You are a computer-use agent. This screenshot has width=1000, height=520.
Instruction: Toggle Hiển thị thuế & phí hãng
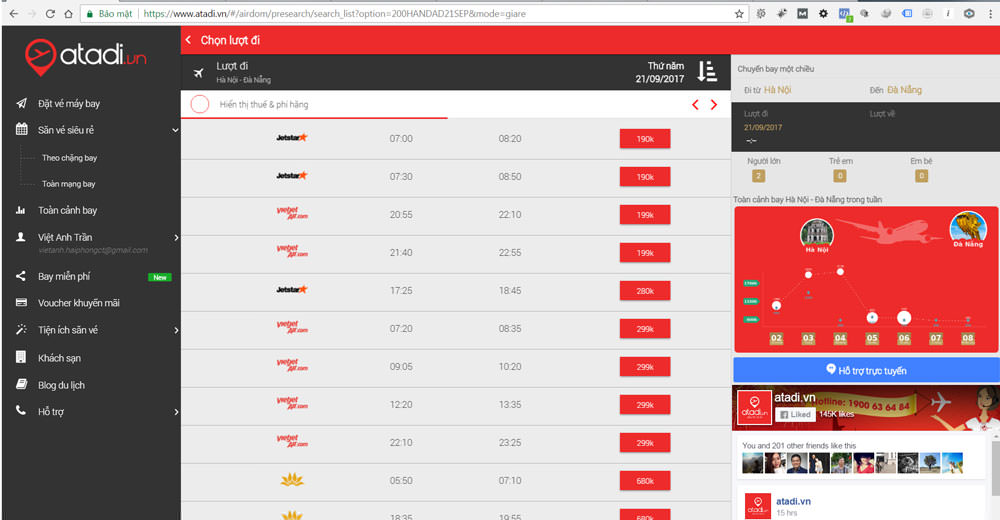(x=200, y=104)
